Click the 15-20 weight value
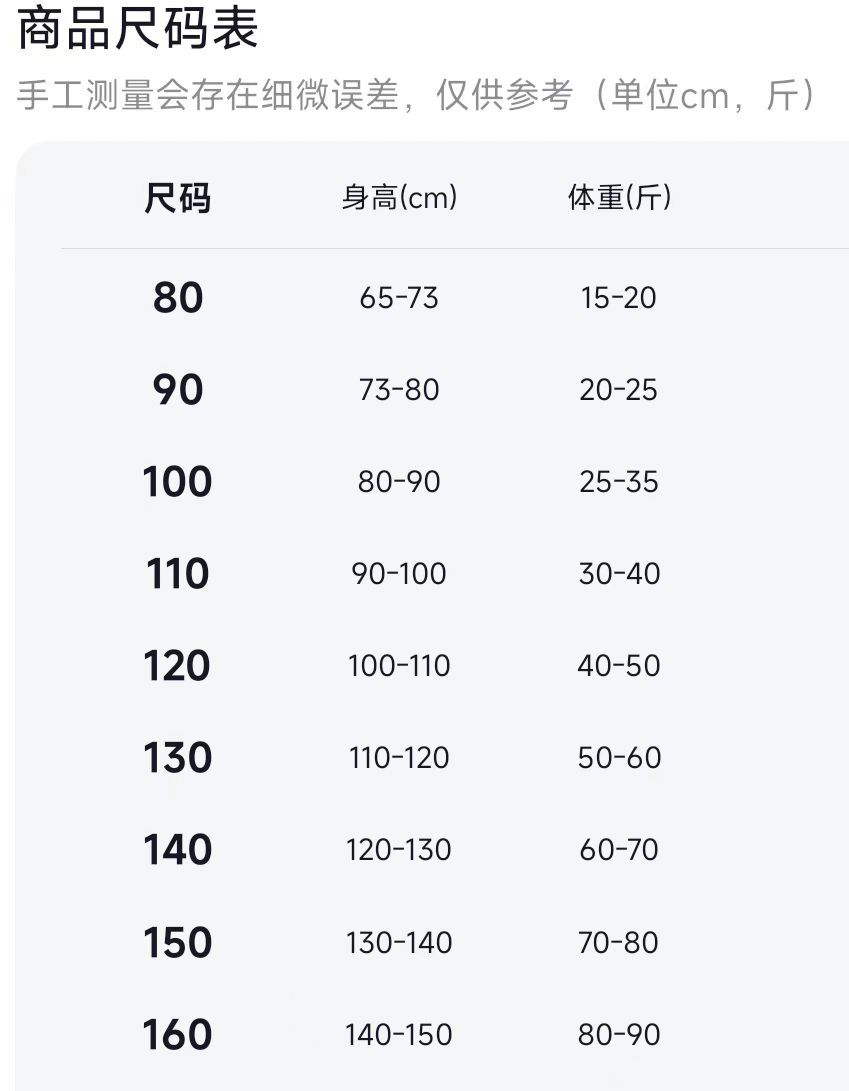 pyautogui.click(x=619, y=298)
